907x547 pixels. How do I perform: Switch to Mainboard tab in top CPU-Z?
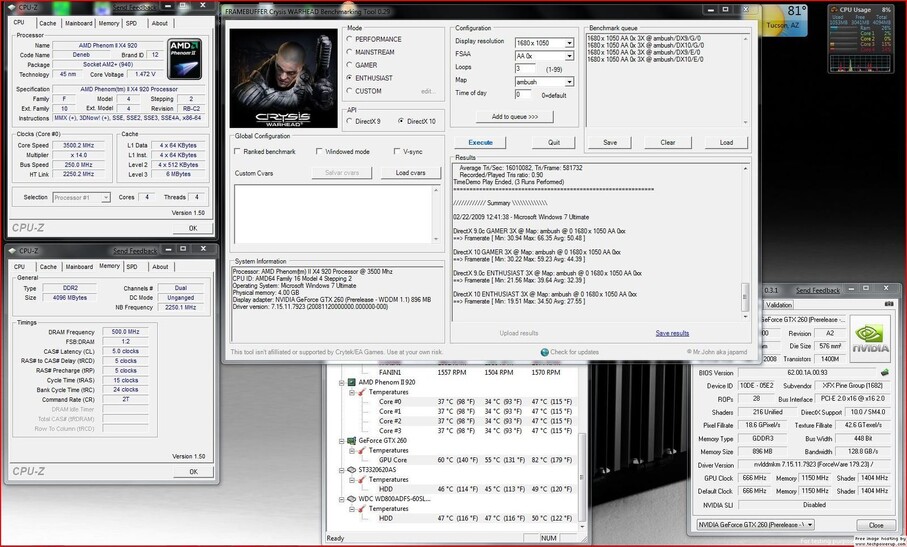tap(79, 23)
